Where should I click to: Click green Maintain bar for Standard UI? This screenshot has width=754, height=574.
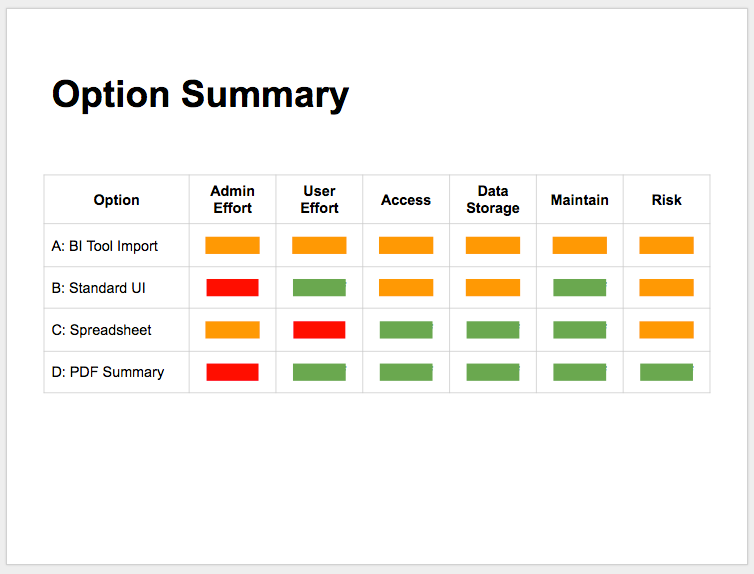(580, 288)
